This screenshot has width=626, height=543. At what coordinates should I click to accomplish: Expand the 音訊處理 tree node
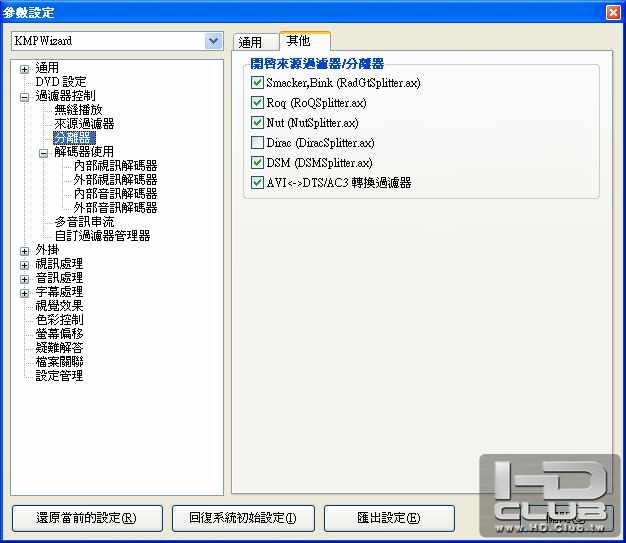24,279
